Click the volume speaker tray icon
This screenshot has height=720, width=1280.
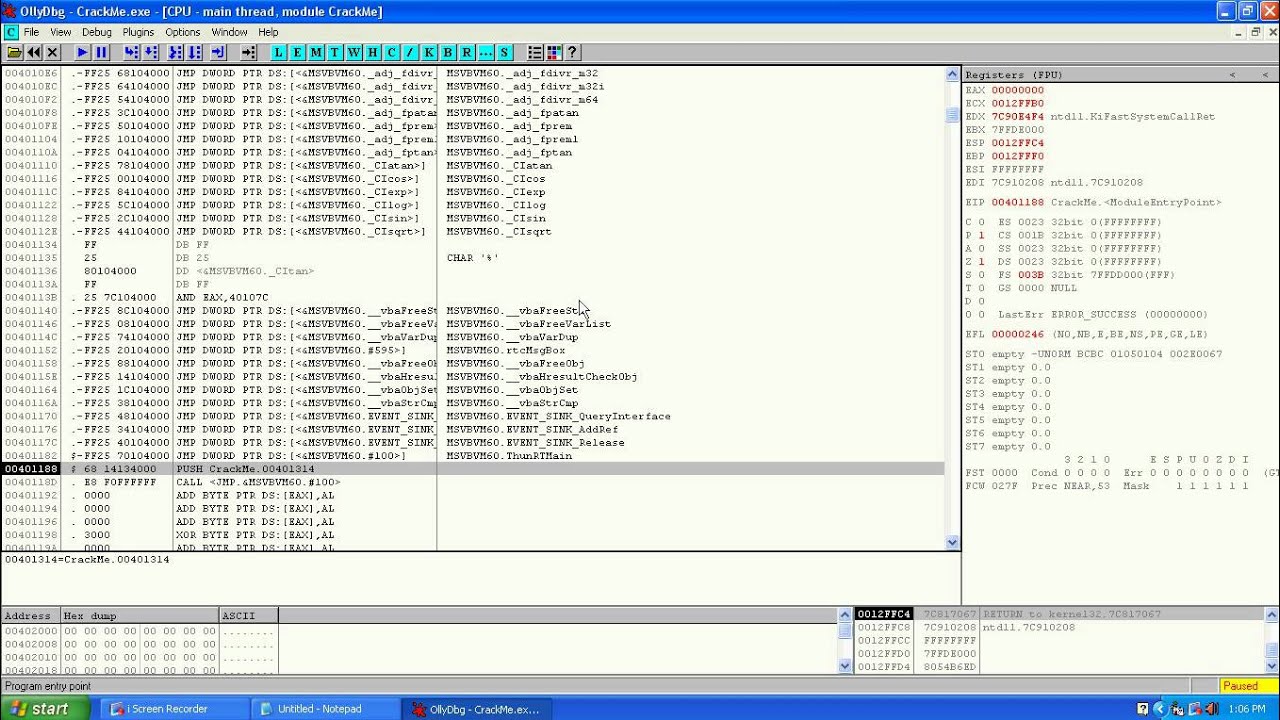coord(1212,709)
